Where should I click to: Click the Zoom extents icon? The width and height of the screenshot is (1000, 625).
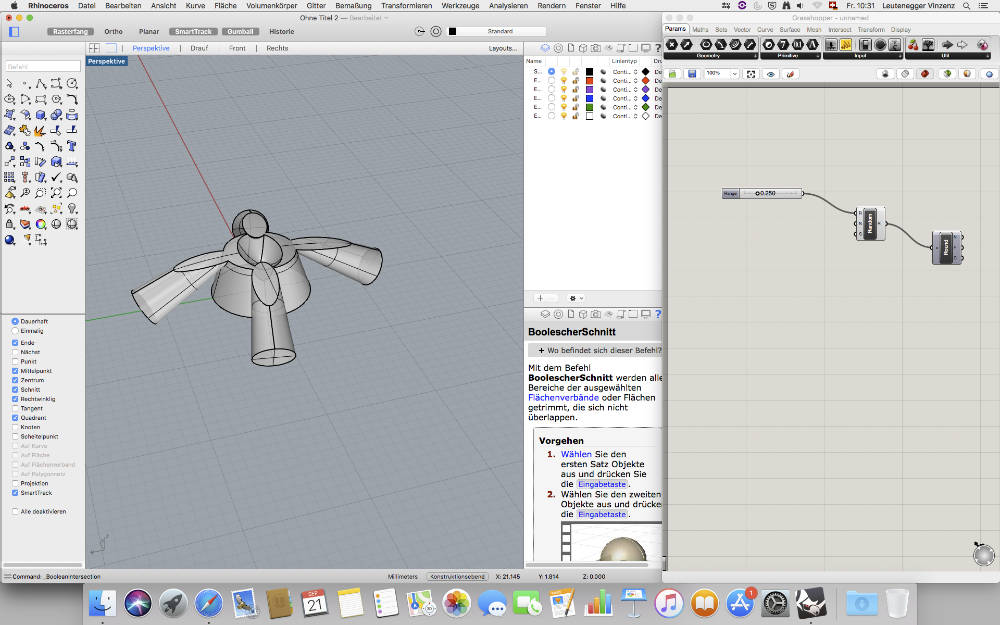[x=57, y=193]
